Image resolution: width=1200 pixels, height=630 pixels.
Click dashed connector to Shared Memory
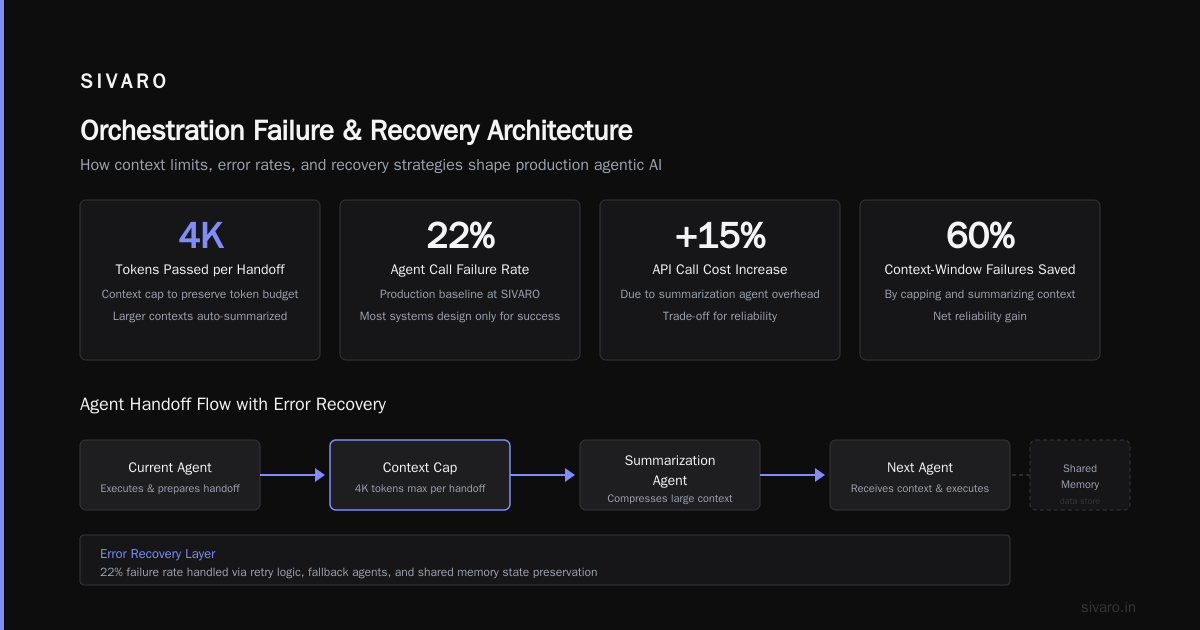[x=1020, y=475]
